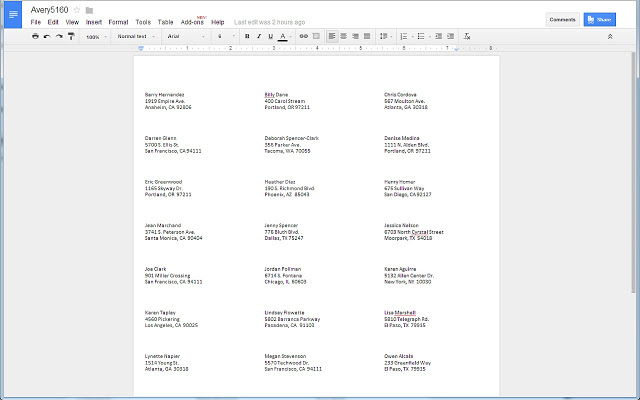Click the Jessica Nelson label name
This screenshot has width=640, height=400.
coord(401,225)
